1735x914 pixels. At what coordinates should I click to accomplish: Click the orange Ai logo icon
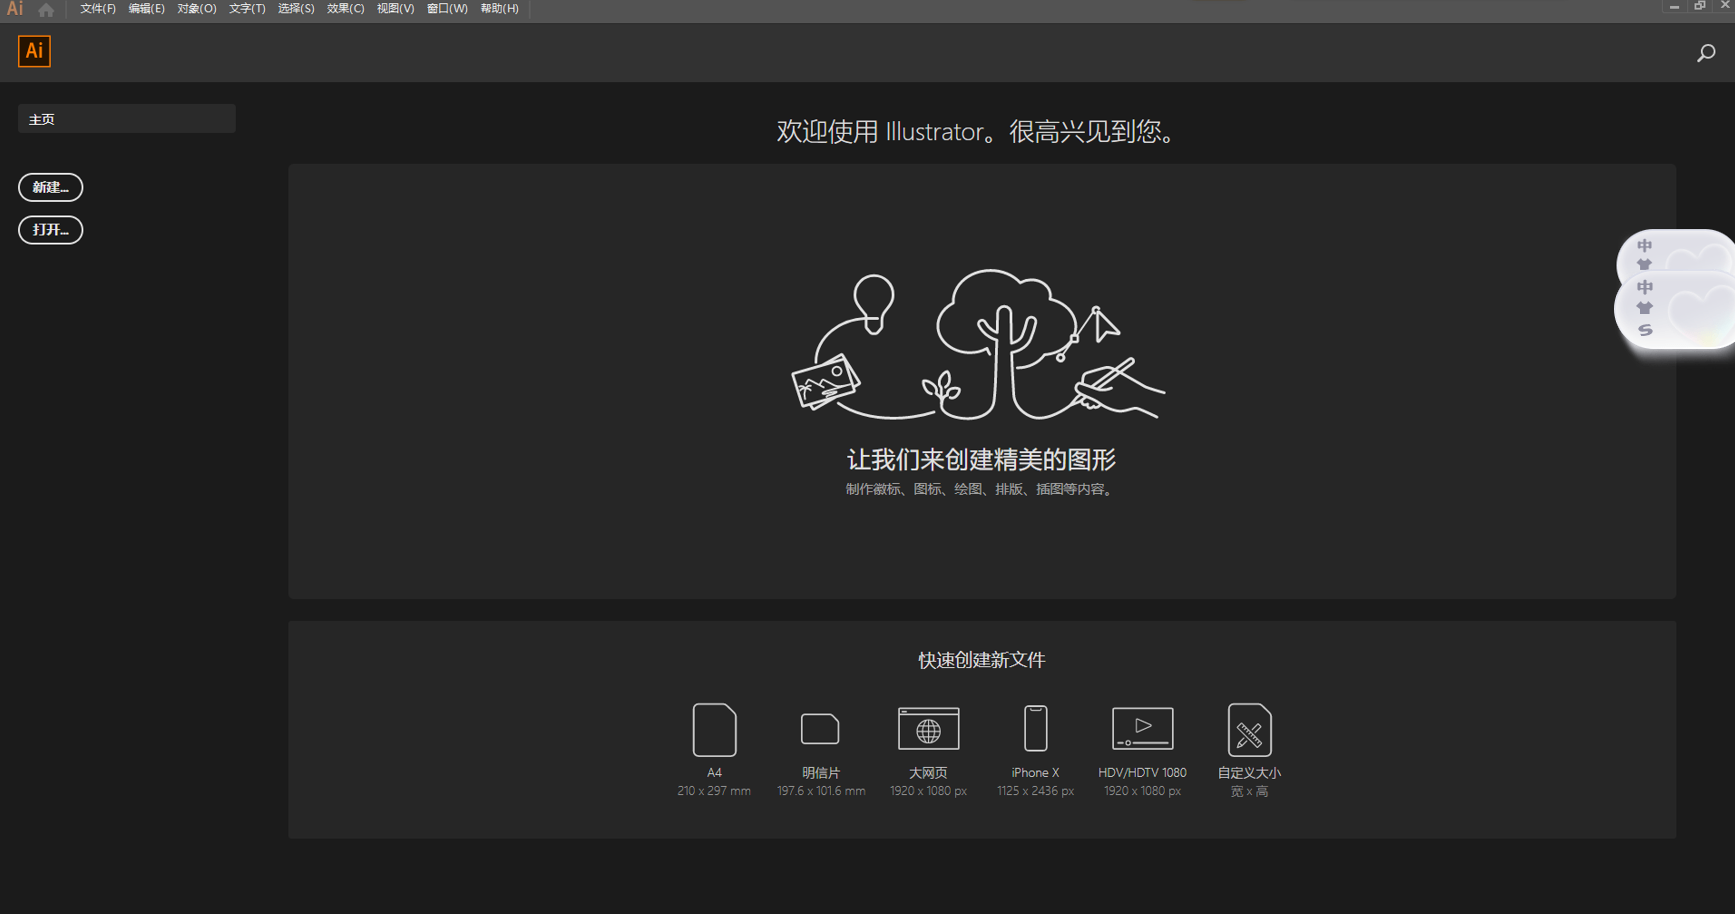pyautogui.click(x=33, y=51)
